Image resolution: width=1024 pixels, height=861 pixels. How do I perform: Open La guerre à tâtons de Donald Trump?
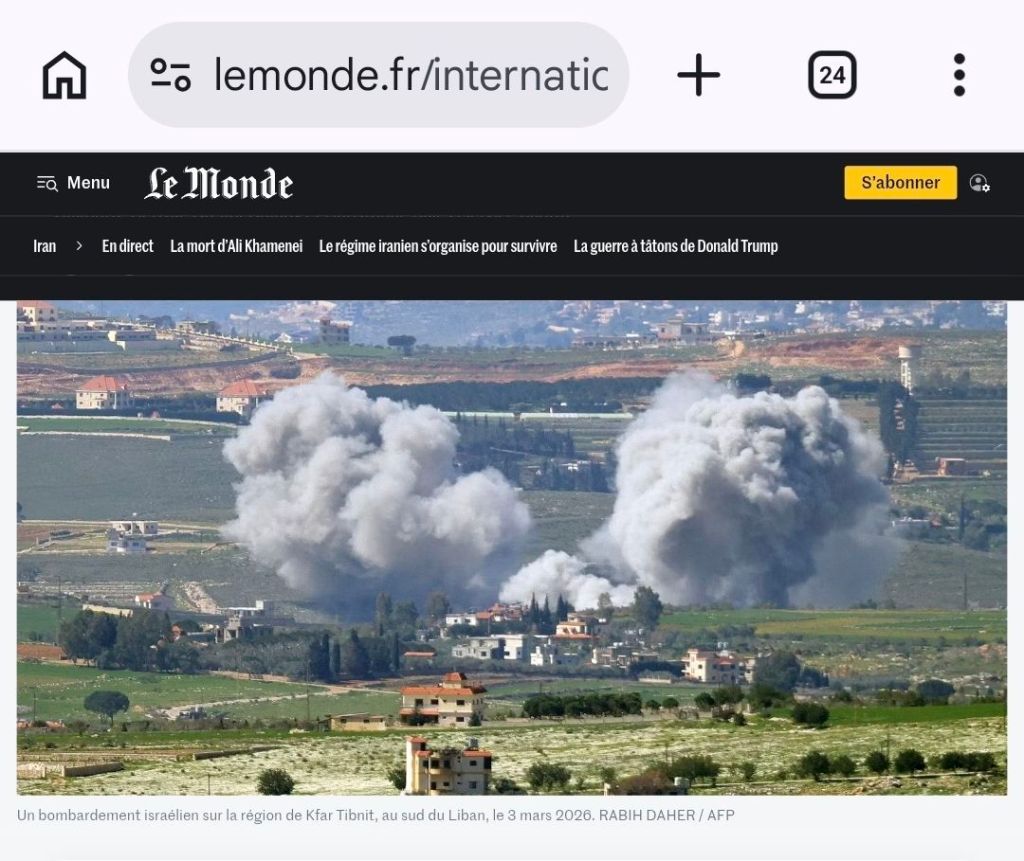(675, 246)
